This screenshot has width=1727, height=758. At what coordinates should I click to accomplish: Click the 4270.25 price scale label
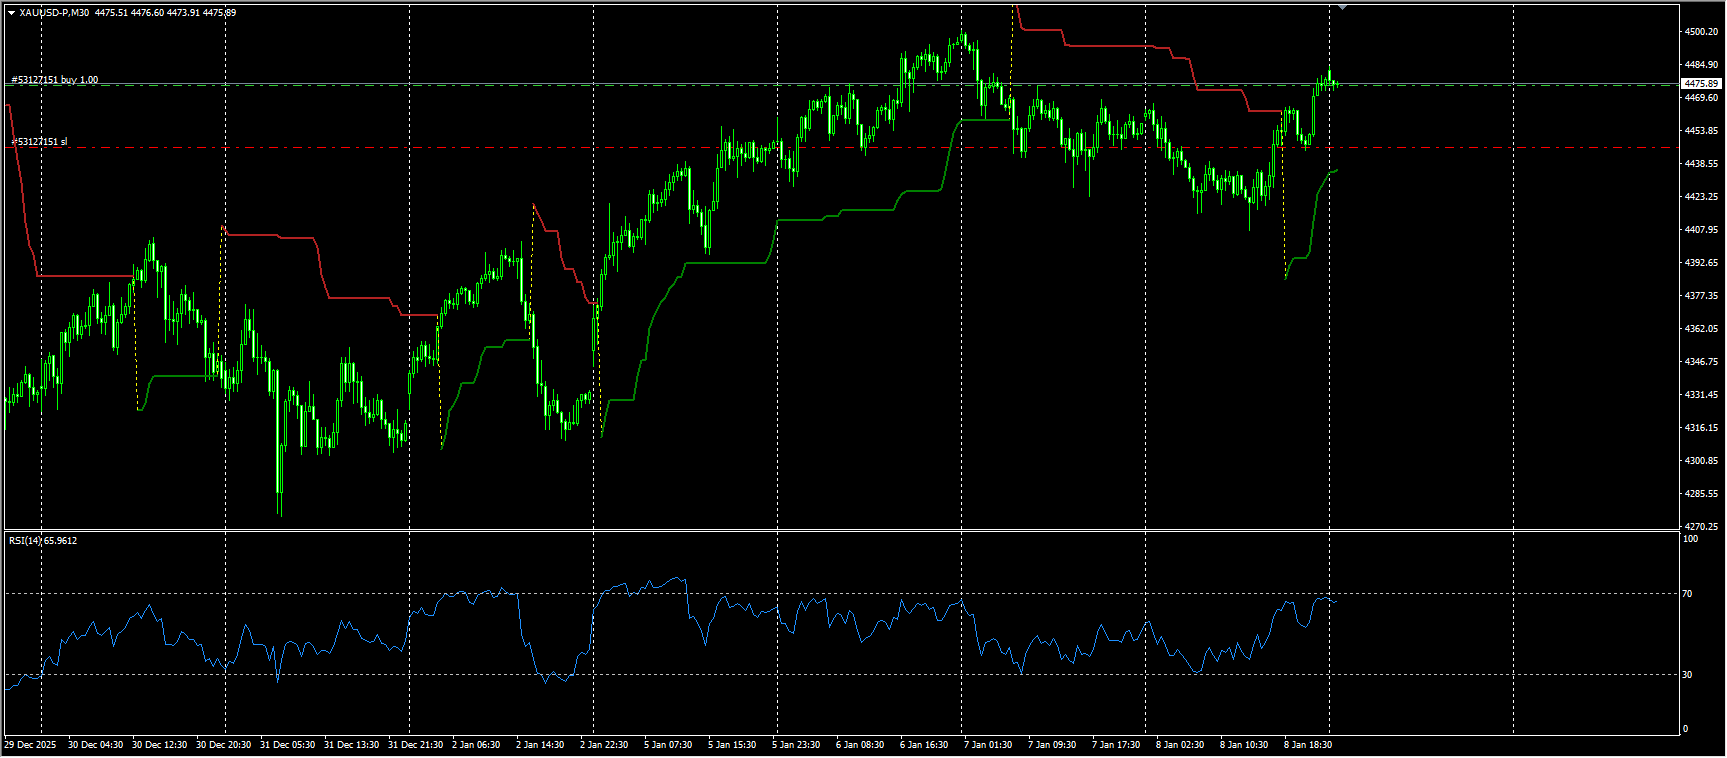click(x=1700, y=527)
